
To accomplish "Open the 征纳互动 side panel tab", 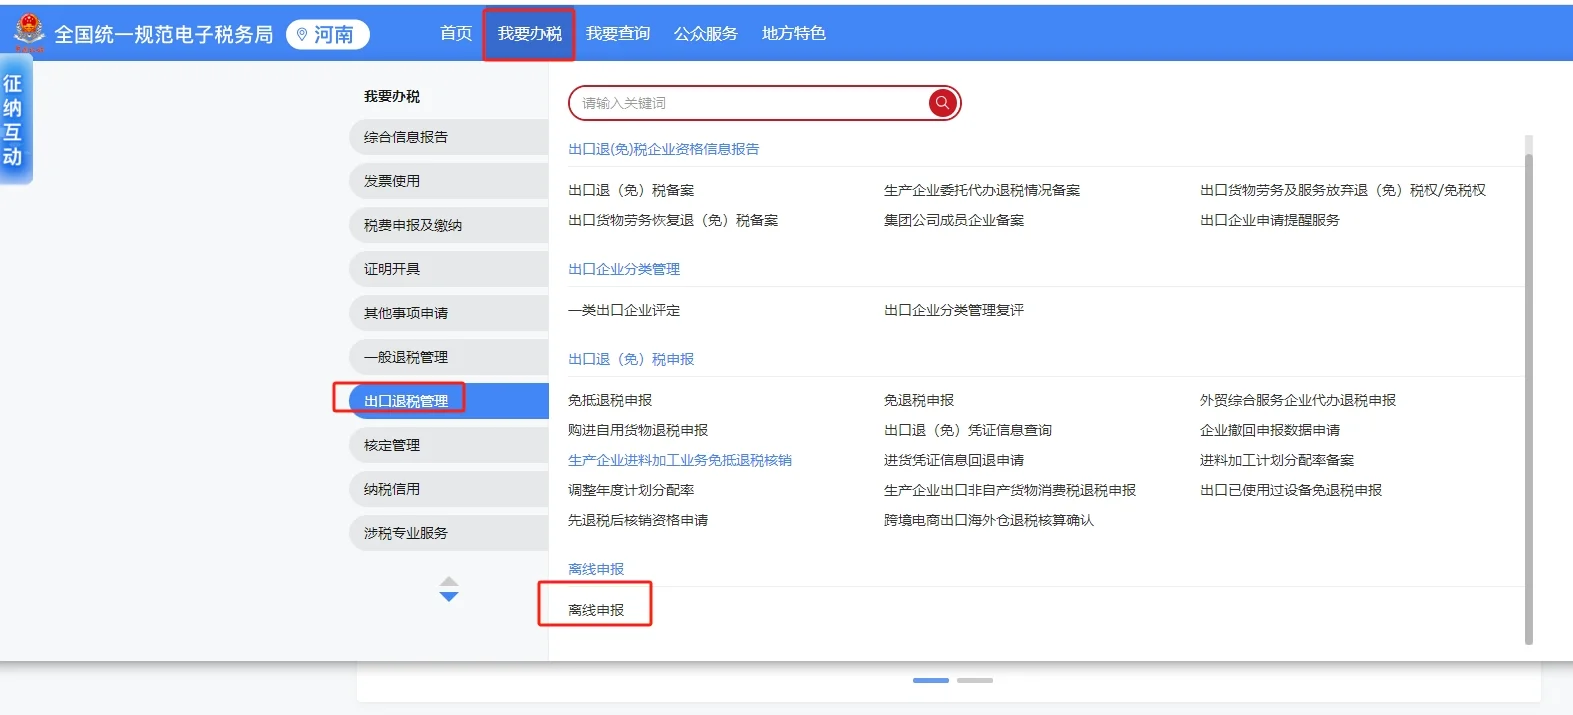I will coord(14,119).
